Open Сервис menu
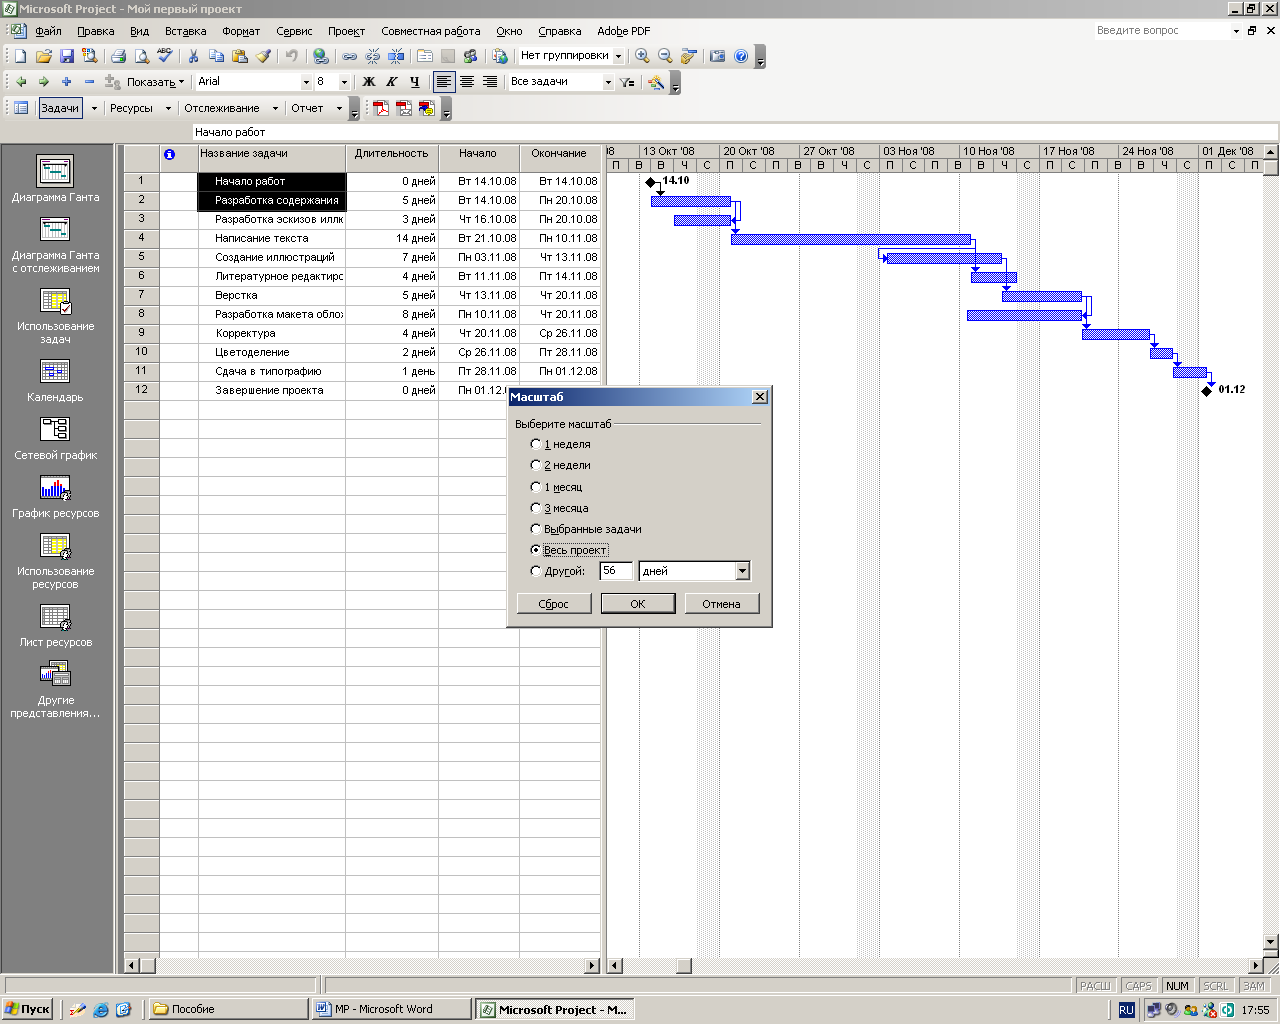The height and width of the screenshot is (1024, 1280). 294,31
